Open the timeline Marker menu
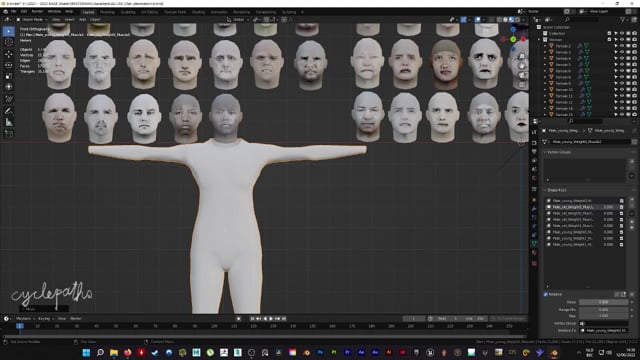Viewport: 640px width, 360px height. pos(76,319)
